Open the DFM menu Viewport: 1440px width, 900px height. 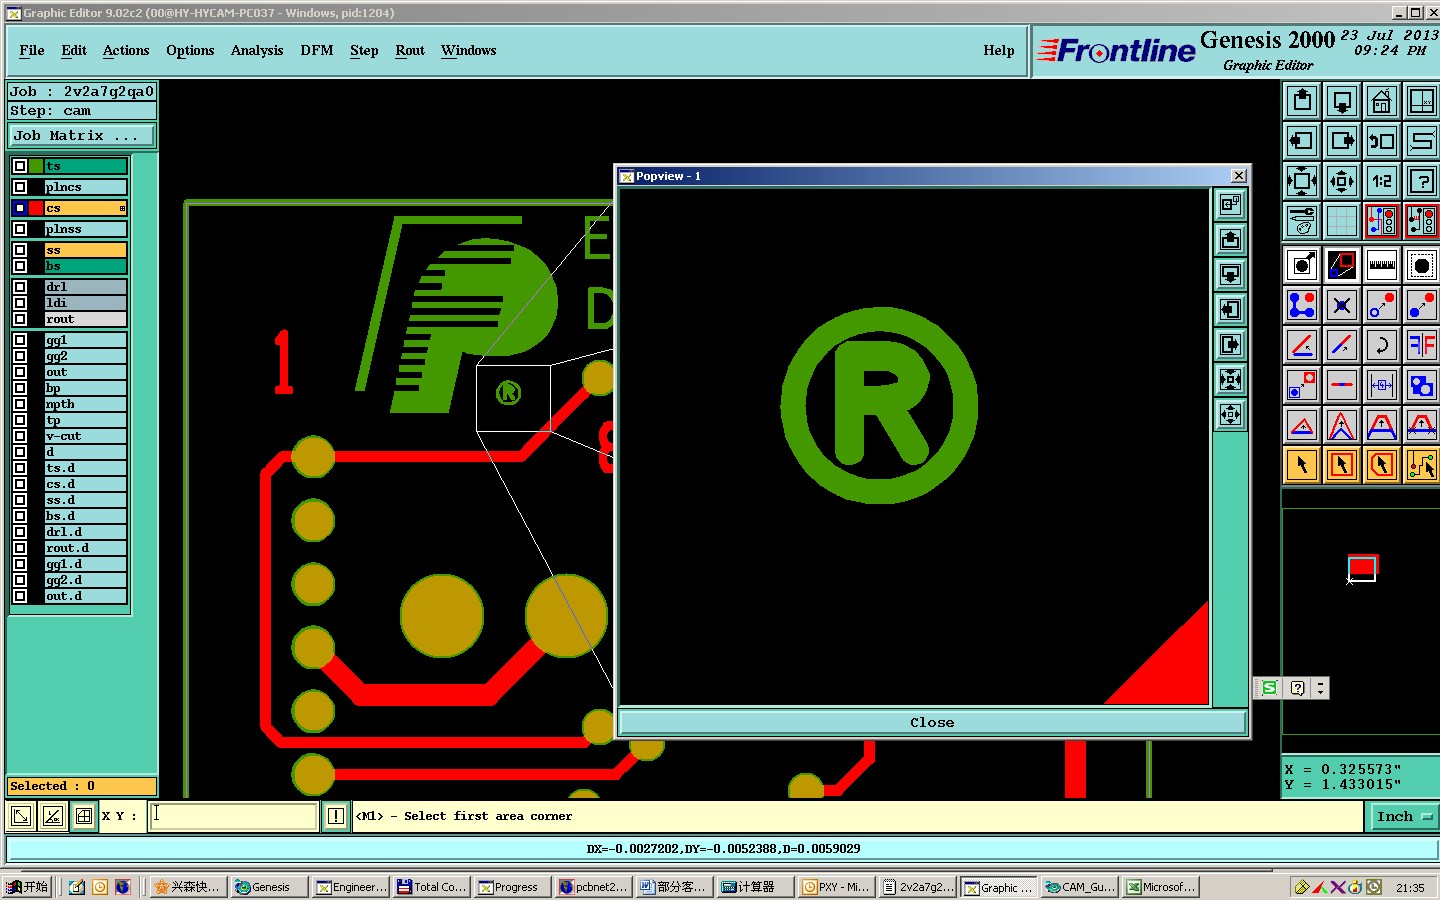317,50
